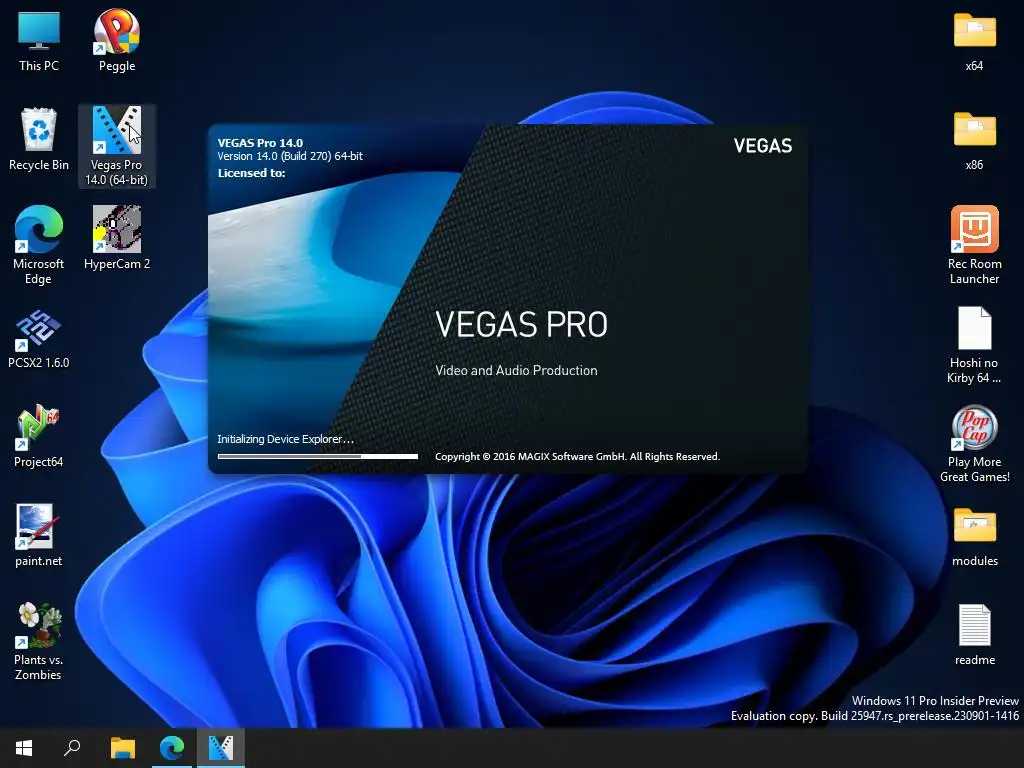Click the Vegas Pro taskbar button
This screenshot has width=1024, height=768.
[x=221, y=748]
